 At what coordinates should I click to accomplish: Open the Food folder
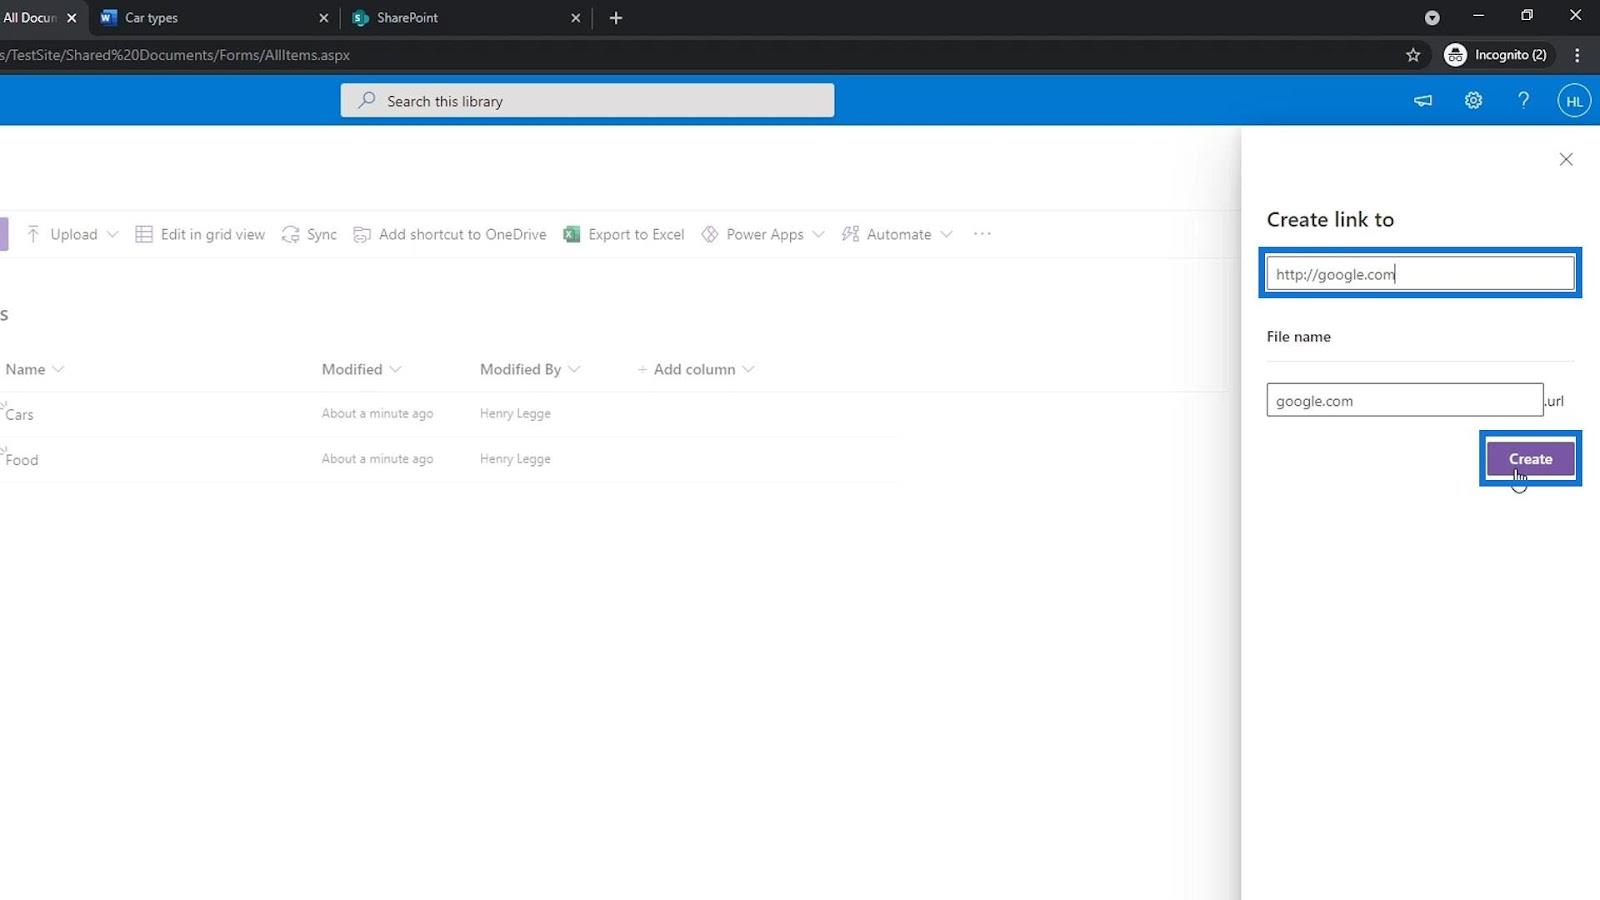tap(21, 460)
